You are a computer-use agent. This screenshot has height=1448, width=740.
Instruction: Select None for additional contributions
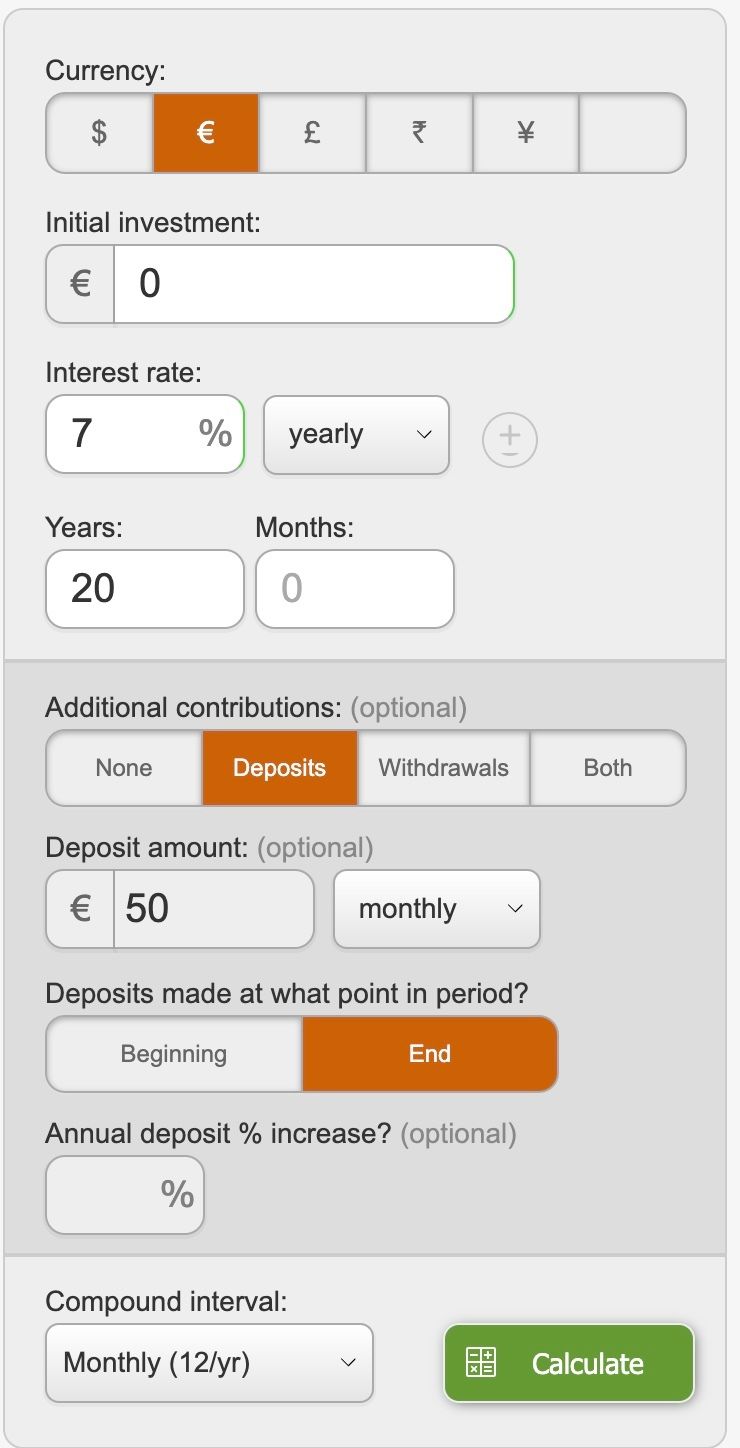(x=124, y=768)
